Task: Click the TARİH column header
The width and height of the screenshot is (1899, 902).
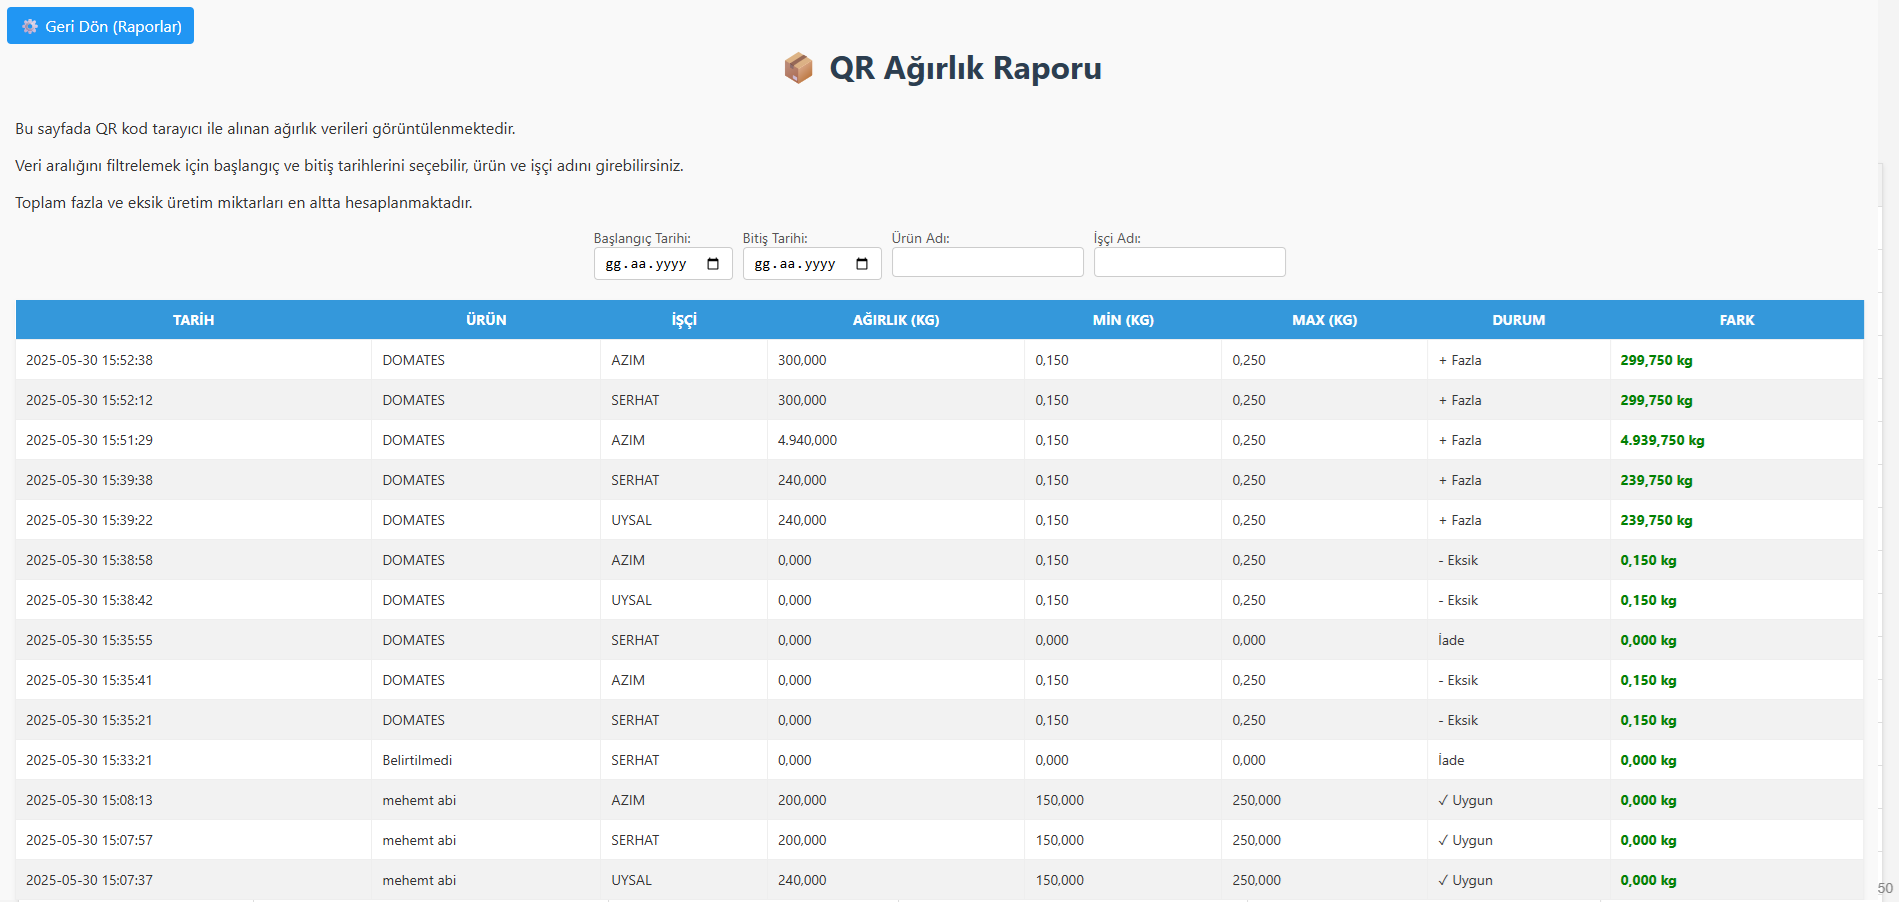Action: pos(193,320)
